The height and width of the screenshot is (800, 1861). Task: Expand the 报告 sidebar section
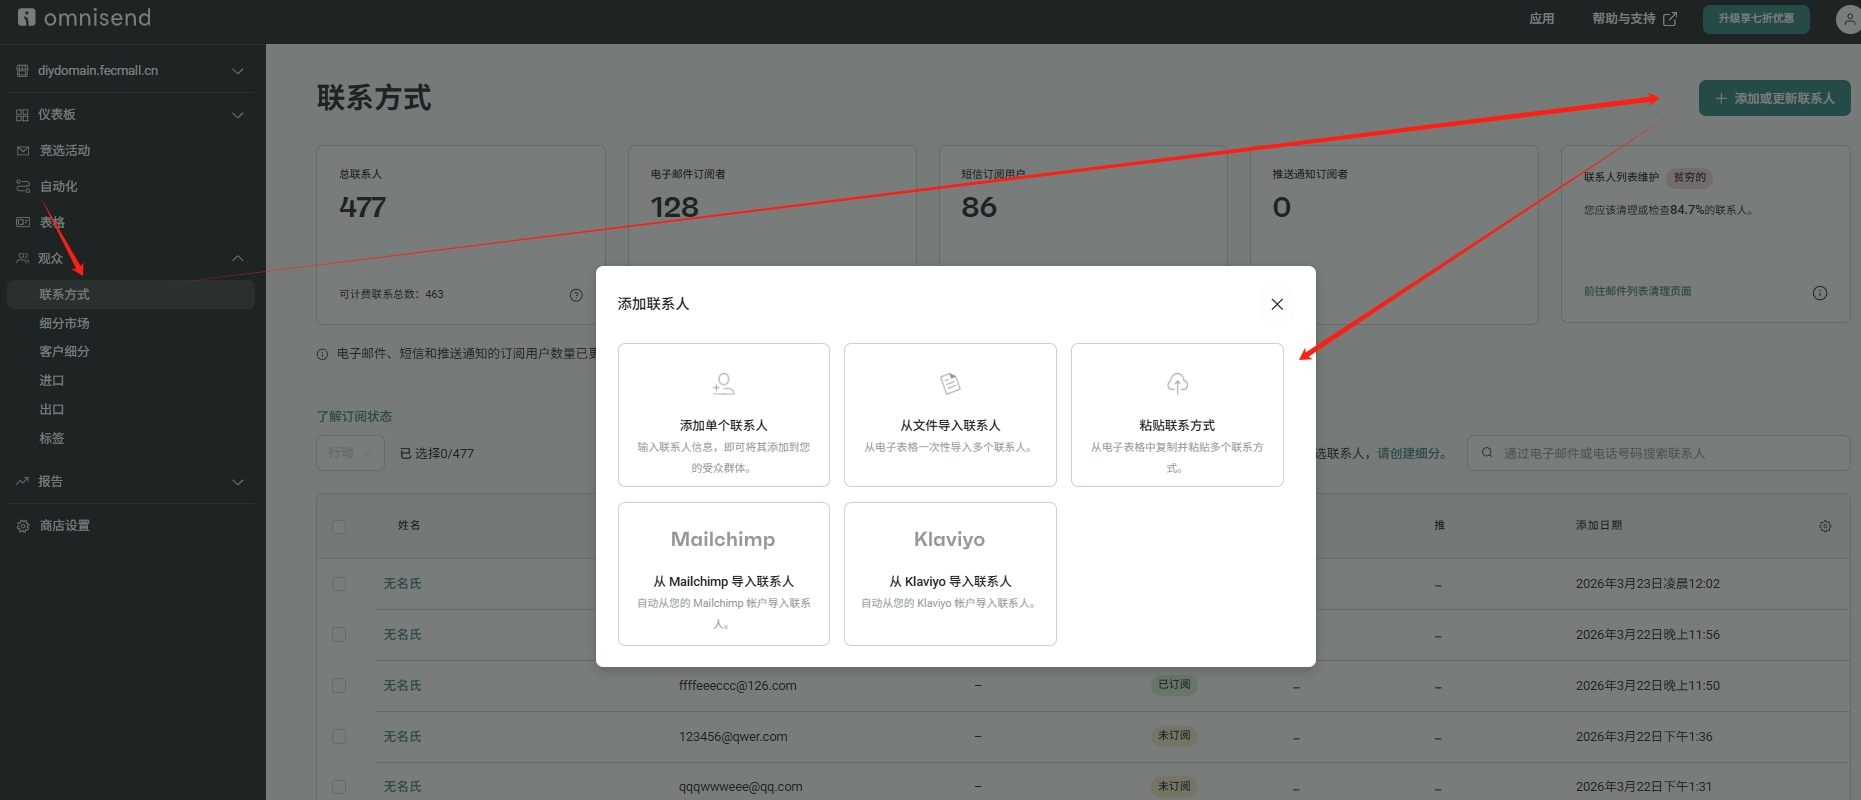coord(238,482)
